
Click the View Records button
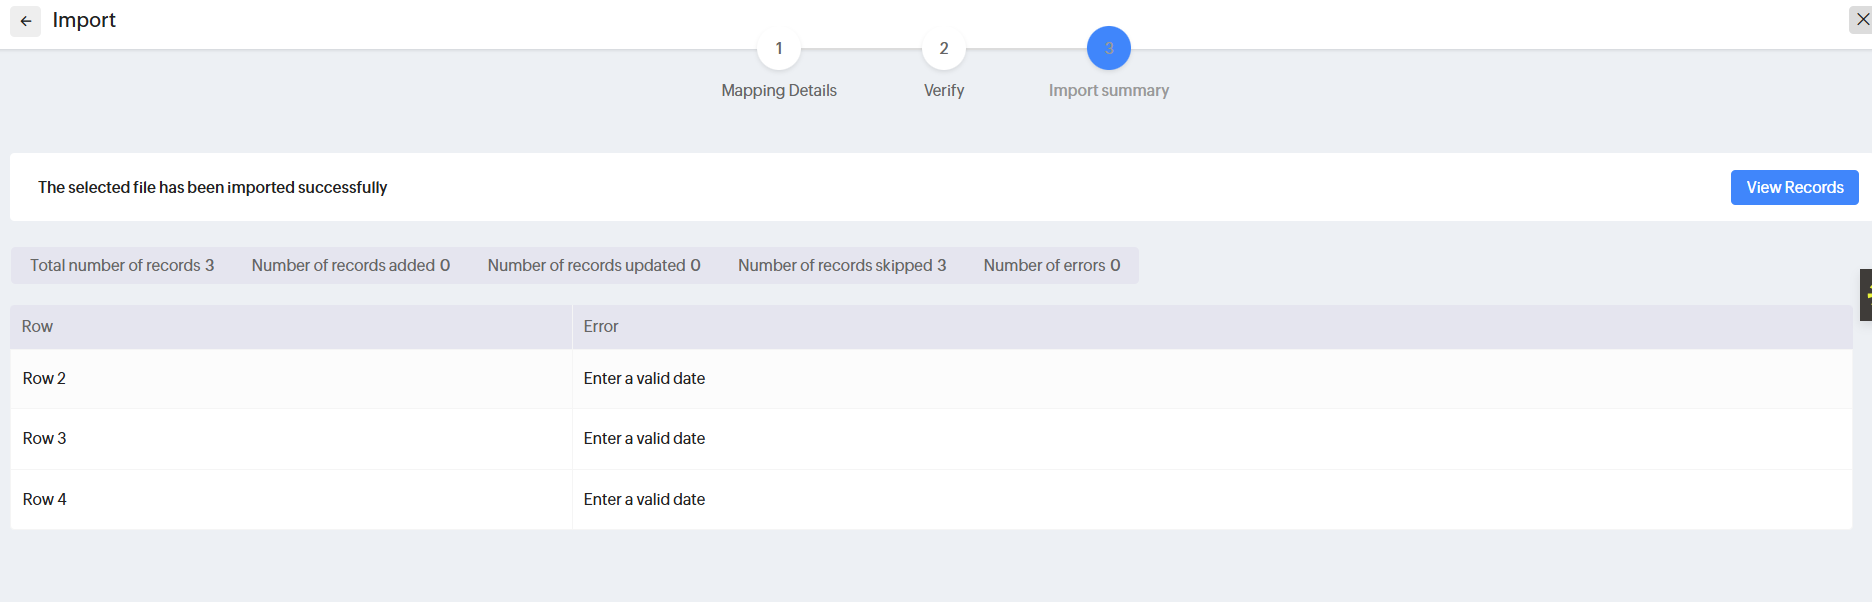click(x=1794, y=187)
